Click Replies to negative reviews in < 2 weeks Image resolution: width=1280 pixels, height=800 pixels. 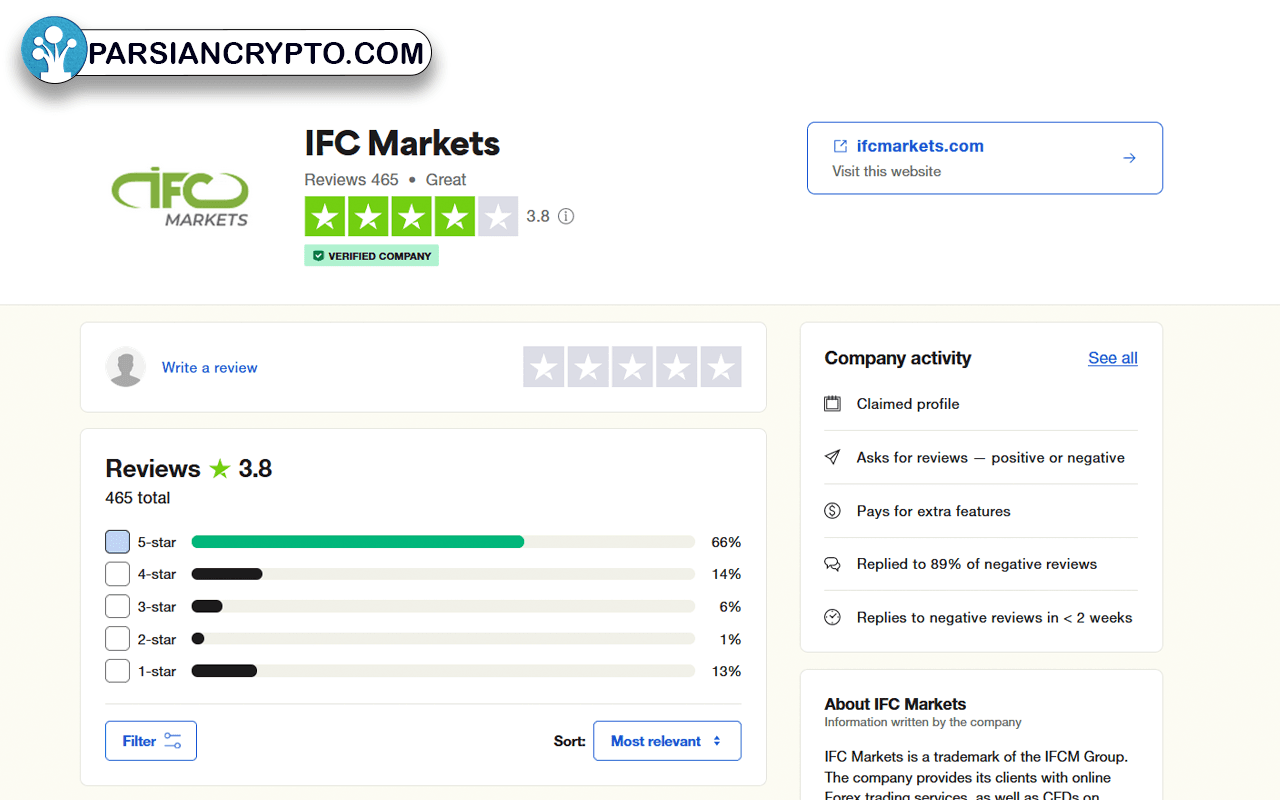(995, 618)
